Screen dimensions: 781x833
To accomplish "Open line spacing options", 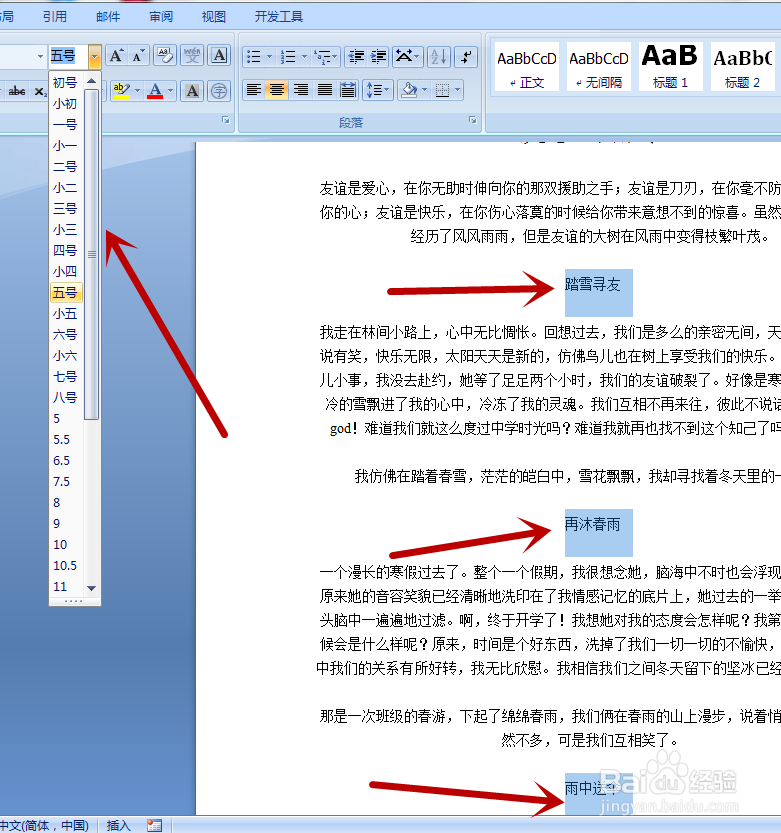I will click(378, 90).
